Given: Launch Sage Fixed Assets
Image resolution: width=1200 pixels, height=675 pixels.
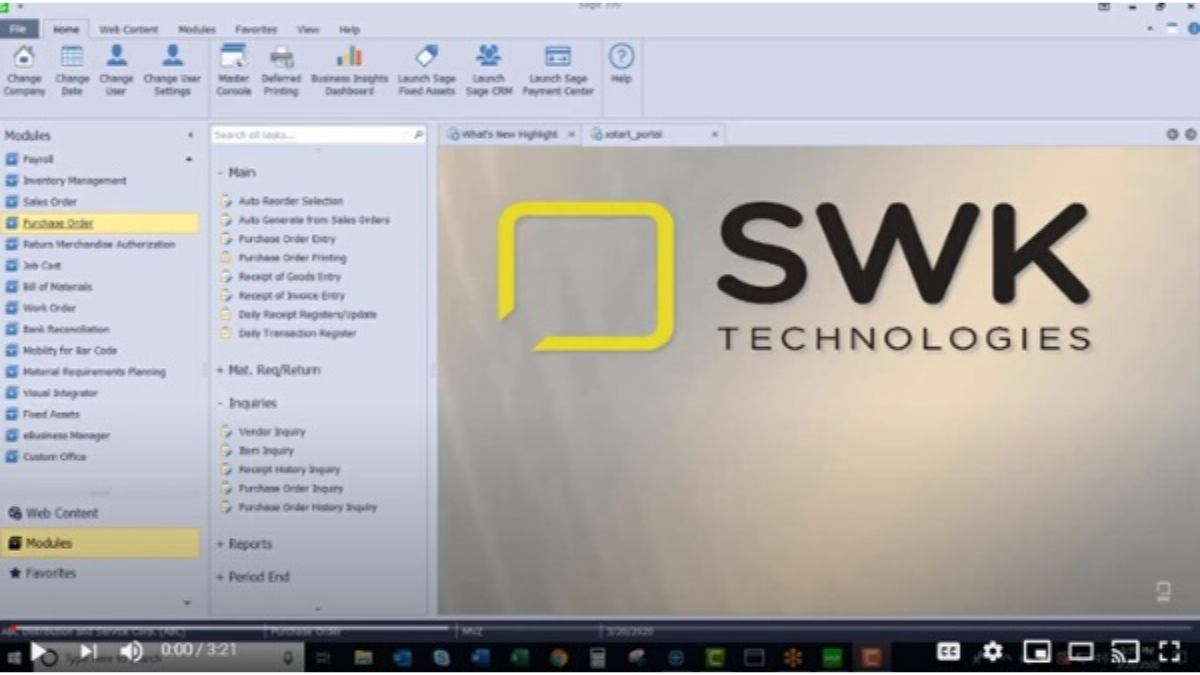Looking at the screenshot, I should (427, 70).
